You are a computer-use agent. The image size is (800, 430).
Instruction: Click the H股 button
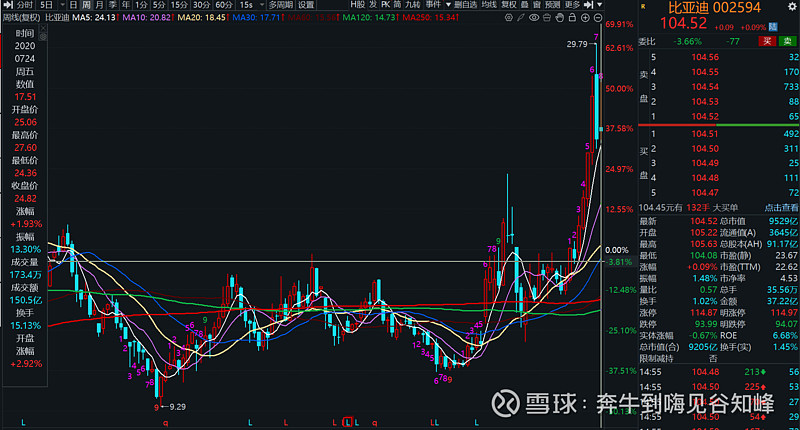358,5
